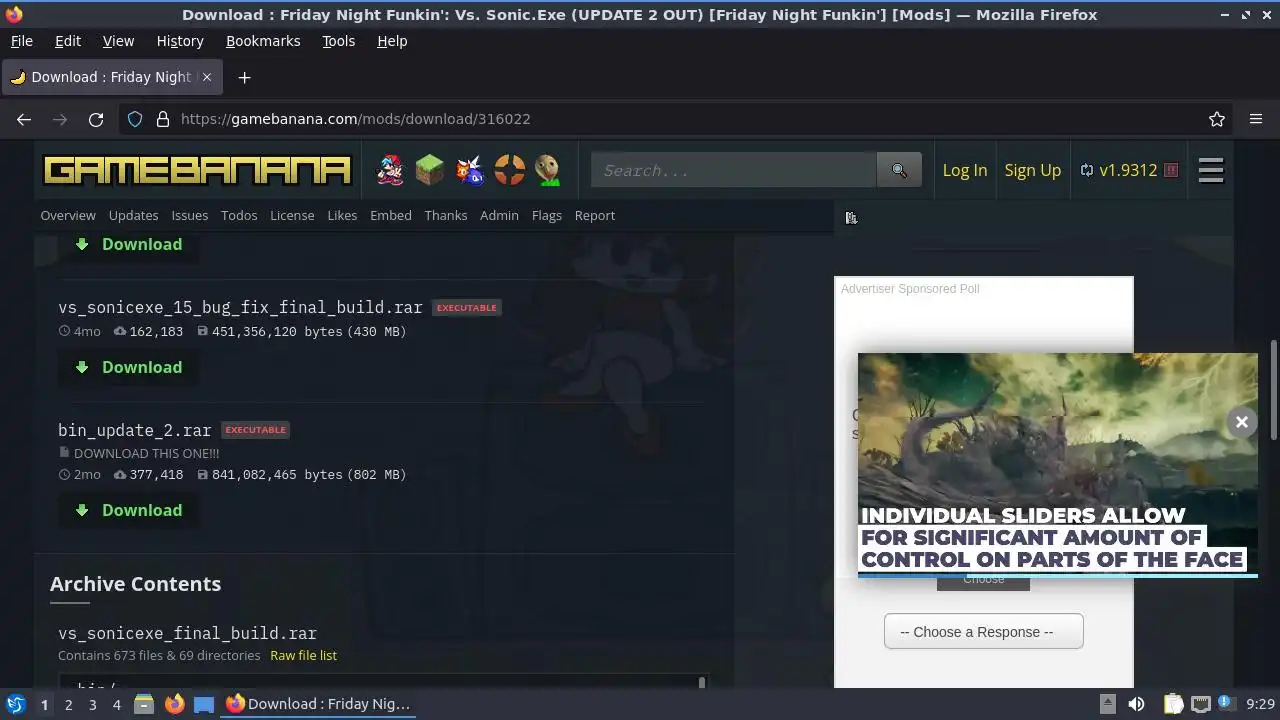Go back to the previous page
The width and height of the screenshot is (1280, 720).
pos(24,119)
